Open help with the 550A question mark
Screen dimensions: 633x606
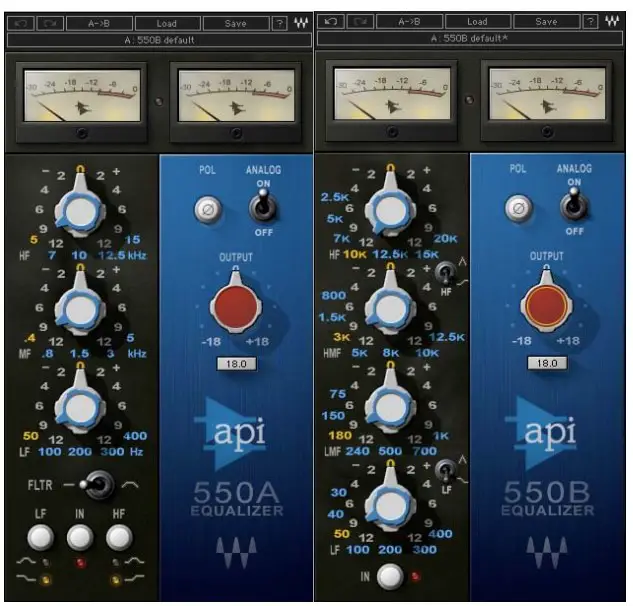click(x=279, y=23)
